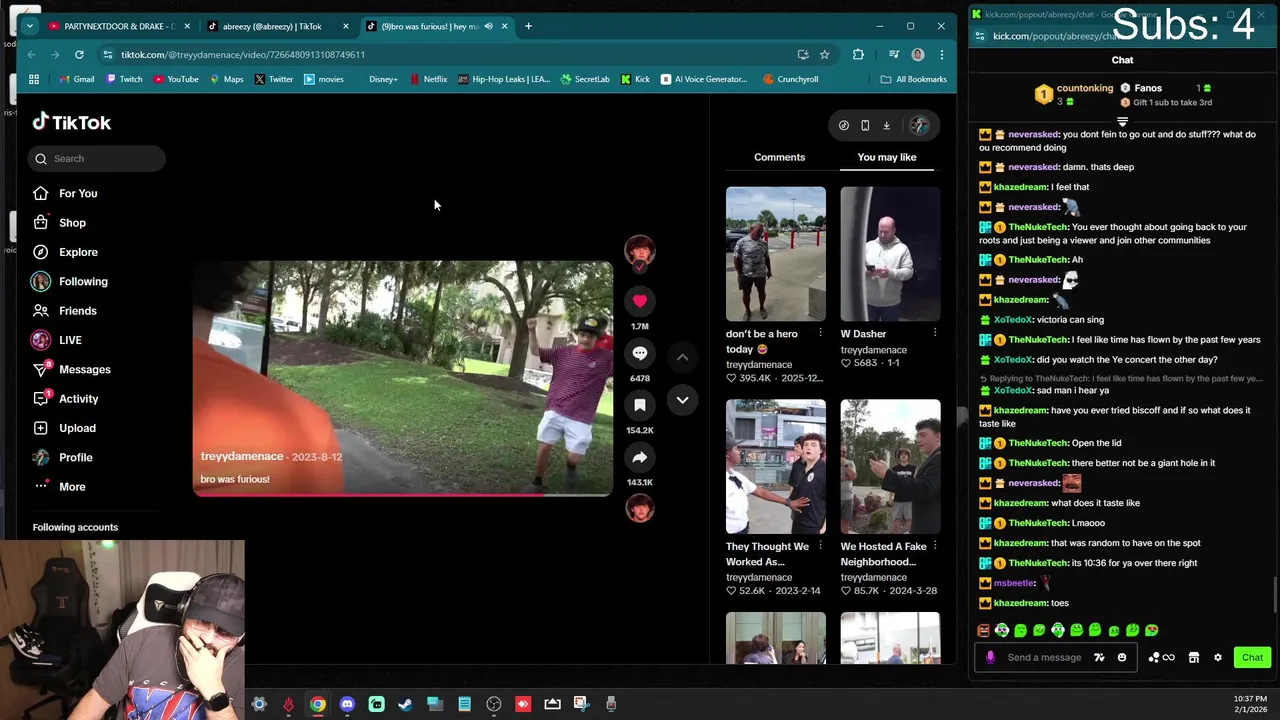Open the Netflix bookmark
The image size is (1280, 720).
tap(428, 79)
